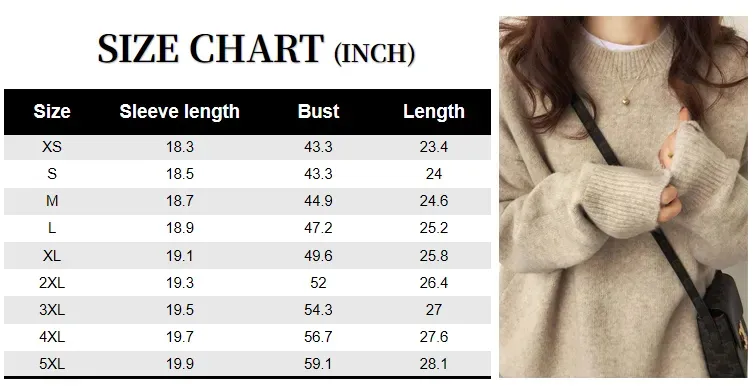This screenshot has width=753, height=386.
Task: Select bust value 44.9
Action: [x=318, y=201]
